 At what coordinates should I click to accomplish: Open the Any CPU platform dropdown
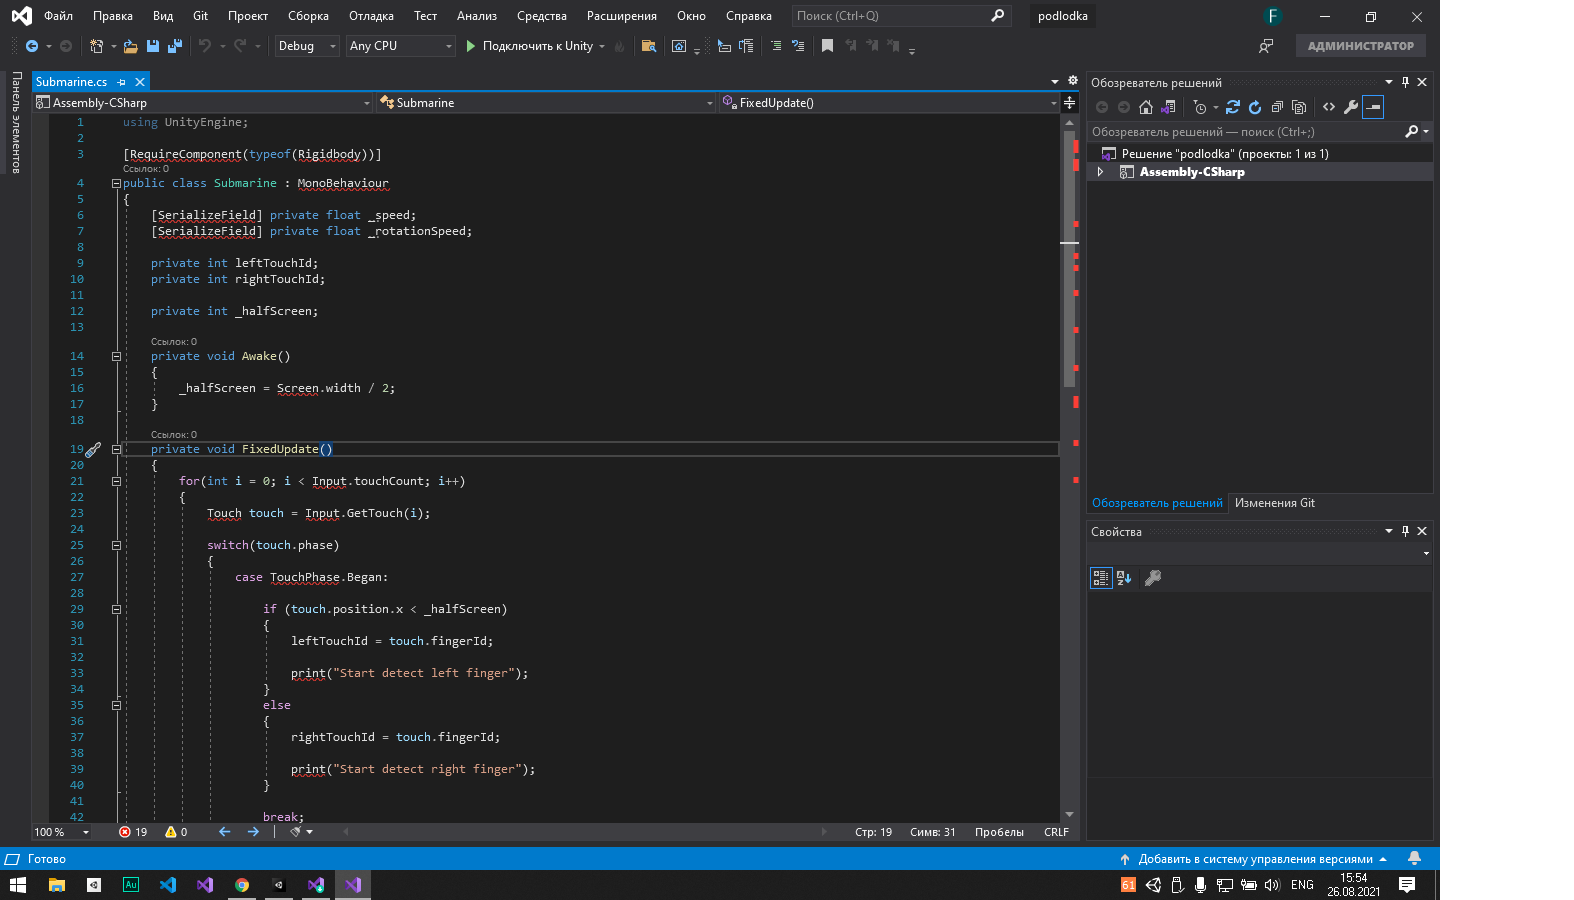pyautogui.click(x=400, y=46)
